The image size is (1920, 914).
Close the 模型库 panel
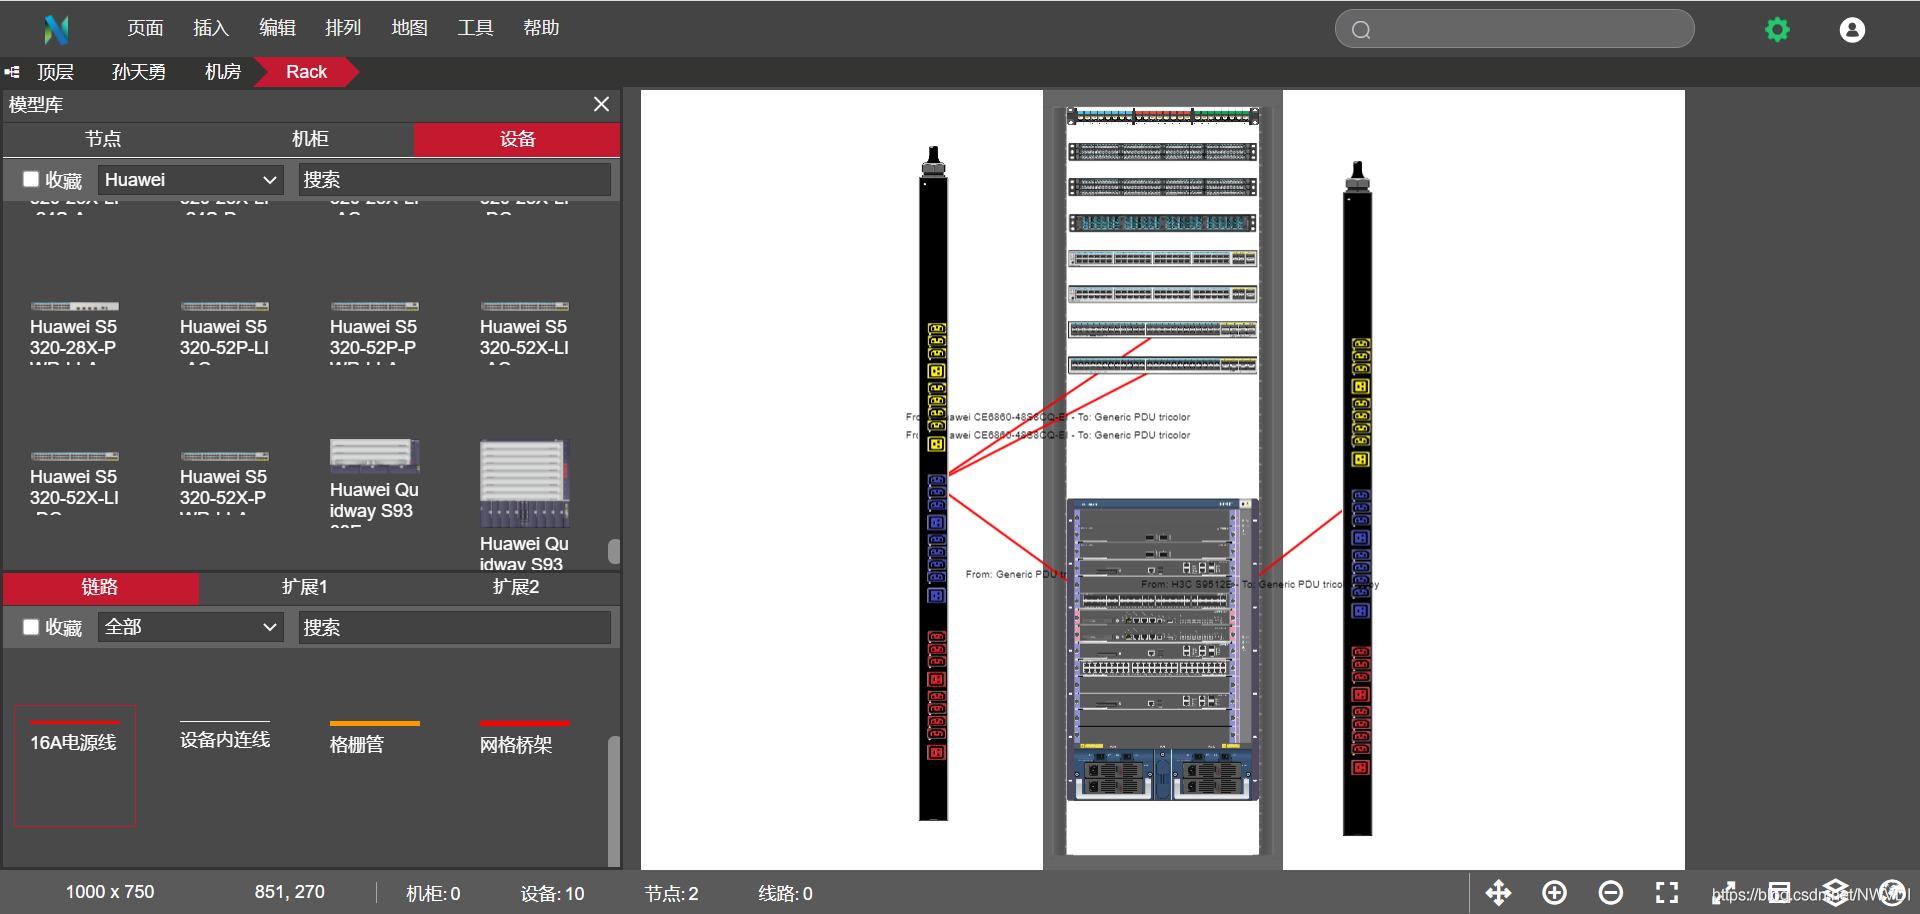tap(601, 104)
